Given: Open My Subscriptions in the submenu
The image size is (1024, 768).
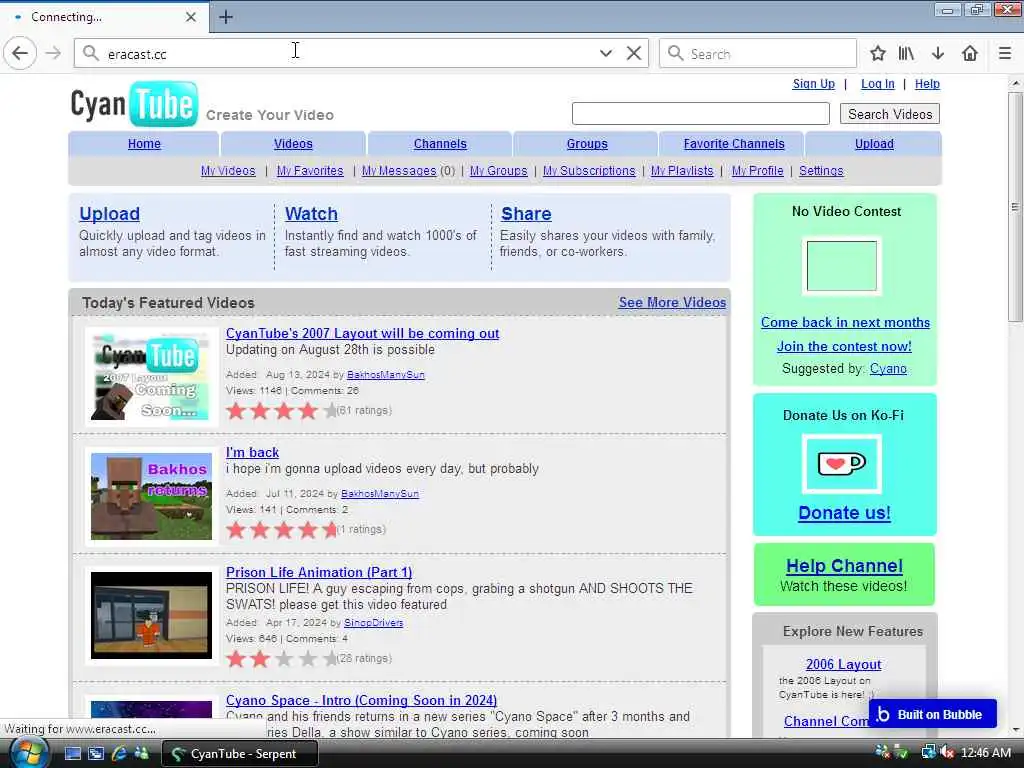Looking at the screenshot, I should 589,170.
